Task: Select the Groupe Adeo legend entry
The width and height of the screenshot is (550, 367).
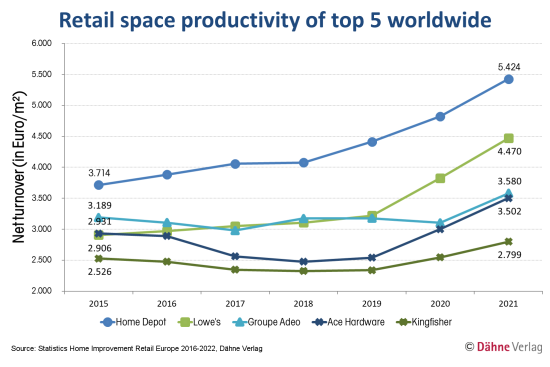Action: click(x=267, y=322)
